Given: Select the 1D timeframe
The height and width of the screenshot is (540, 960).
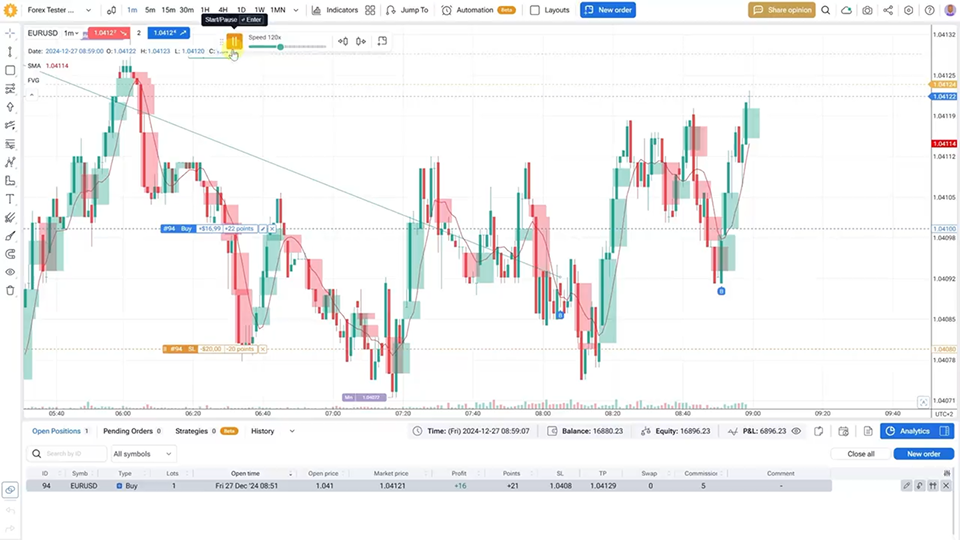Looking at the screenshot, I should [x=241, y=10].
